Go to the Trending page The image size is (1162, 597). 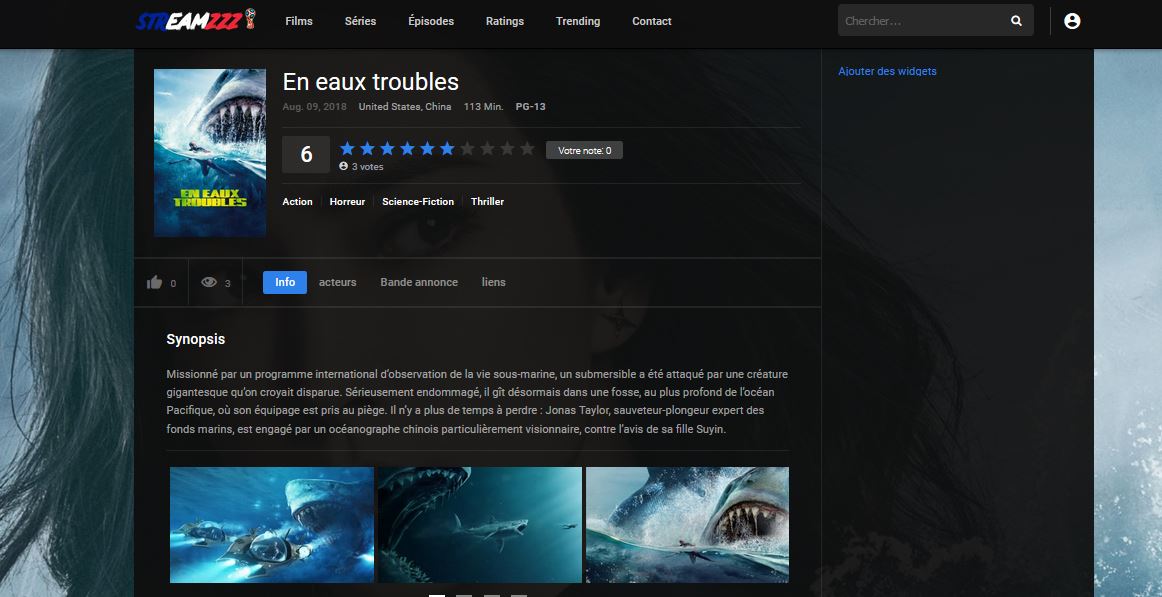click(578, 21)
